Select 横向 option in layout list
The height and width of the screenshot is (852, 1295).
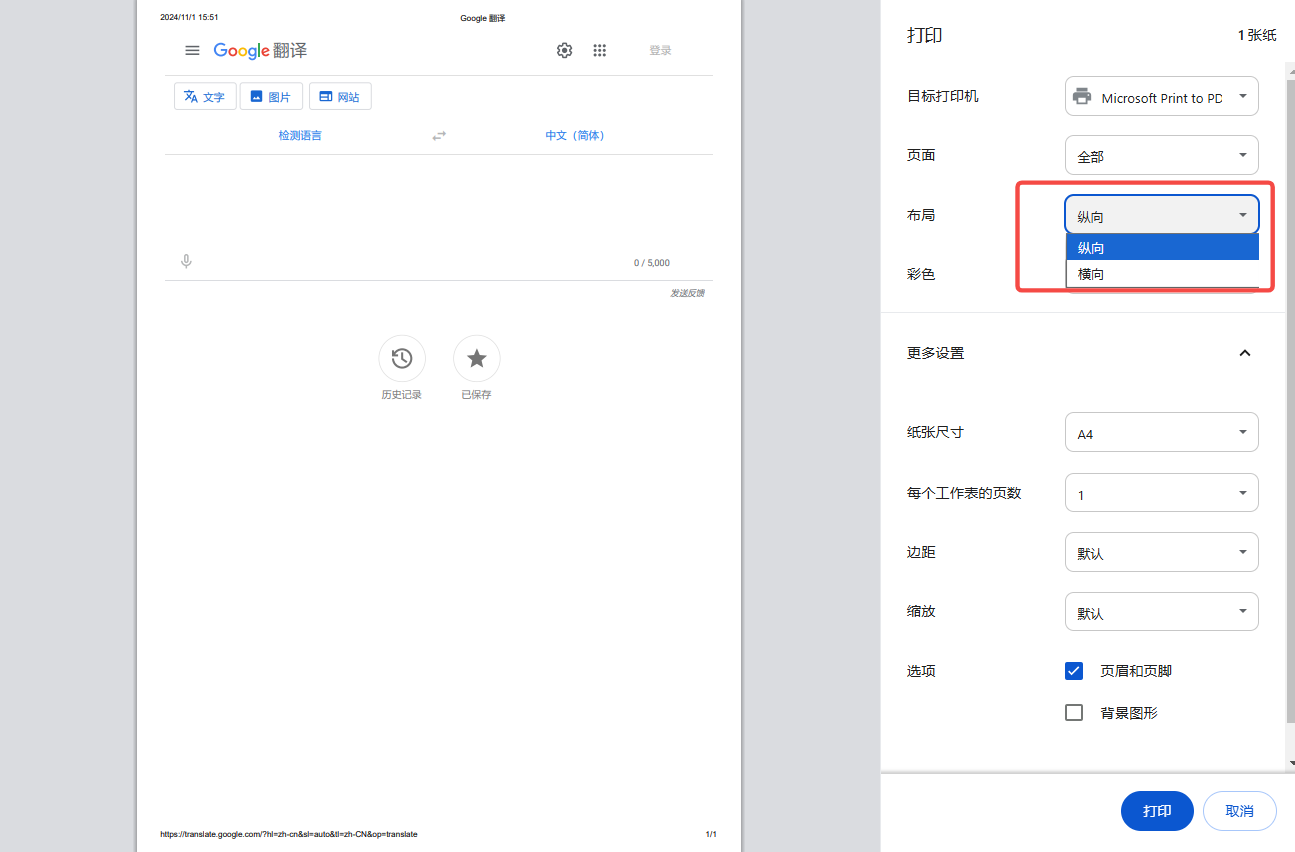click(1162, 273)
